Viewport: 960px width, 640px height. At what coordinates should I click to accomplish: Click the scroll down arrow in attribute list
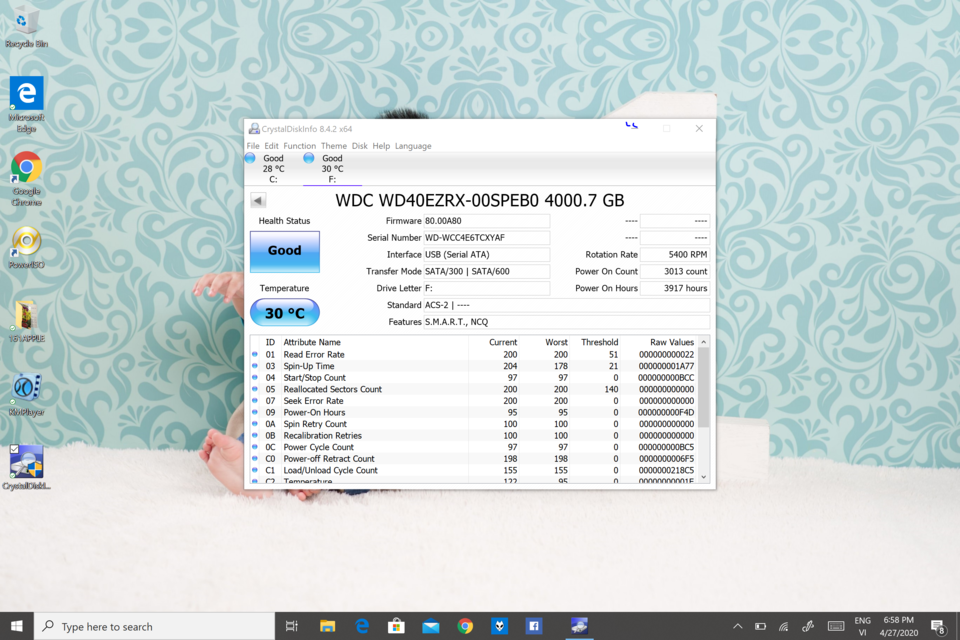click(x=703, y=477)
